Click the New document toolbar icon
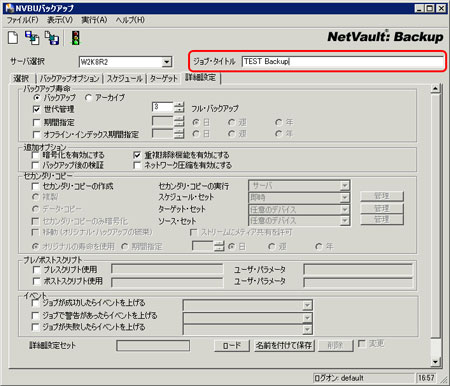The image size is (450, 386). click(x=13, y=38)
